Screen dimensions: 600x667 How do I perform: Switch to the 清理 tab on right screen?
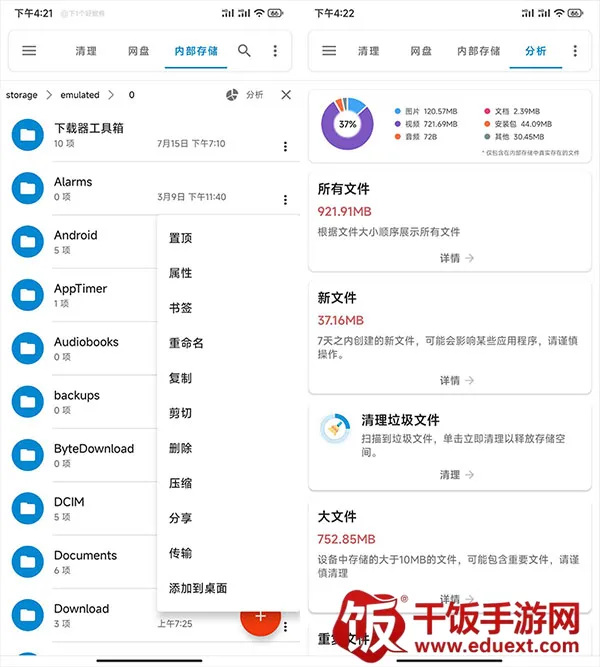[x=368, y=51]
